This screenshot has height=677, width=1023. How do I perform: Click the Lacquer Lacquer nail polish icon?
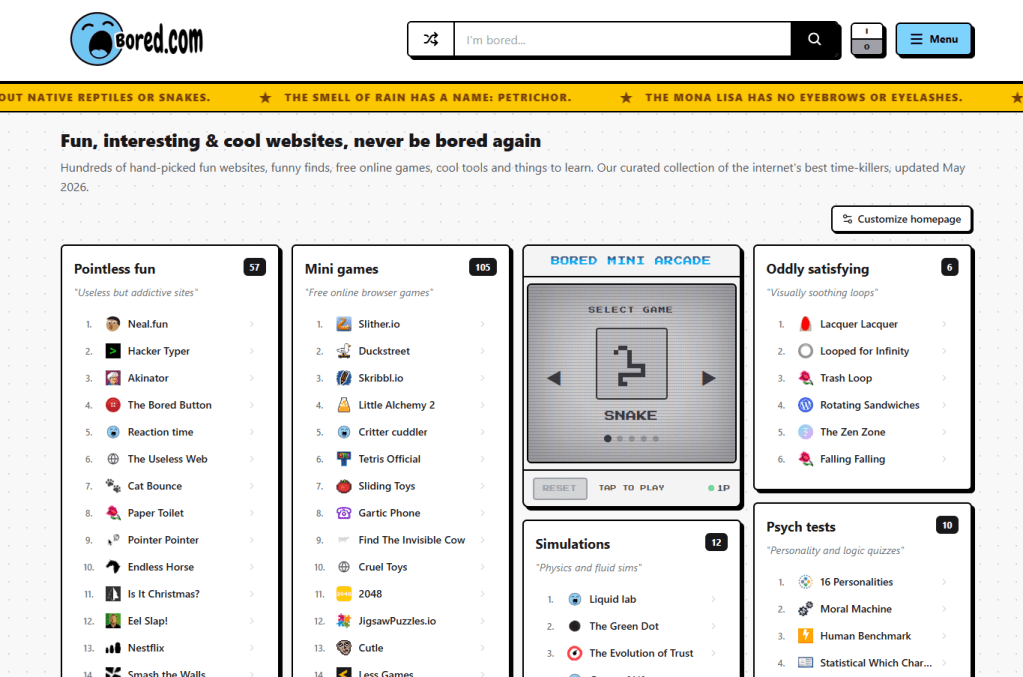pos(806,323)
